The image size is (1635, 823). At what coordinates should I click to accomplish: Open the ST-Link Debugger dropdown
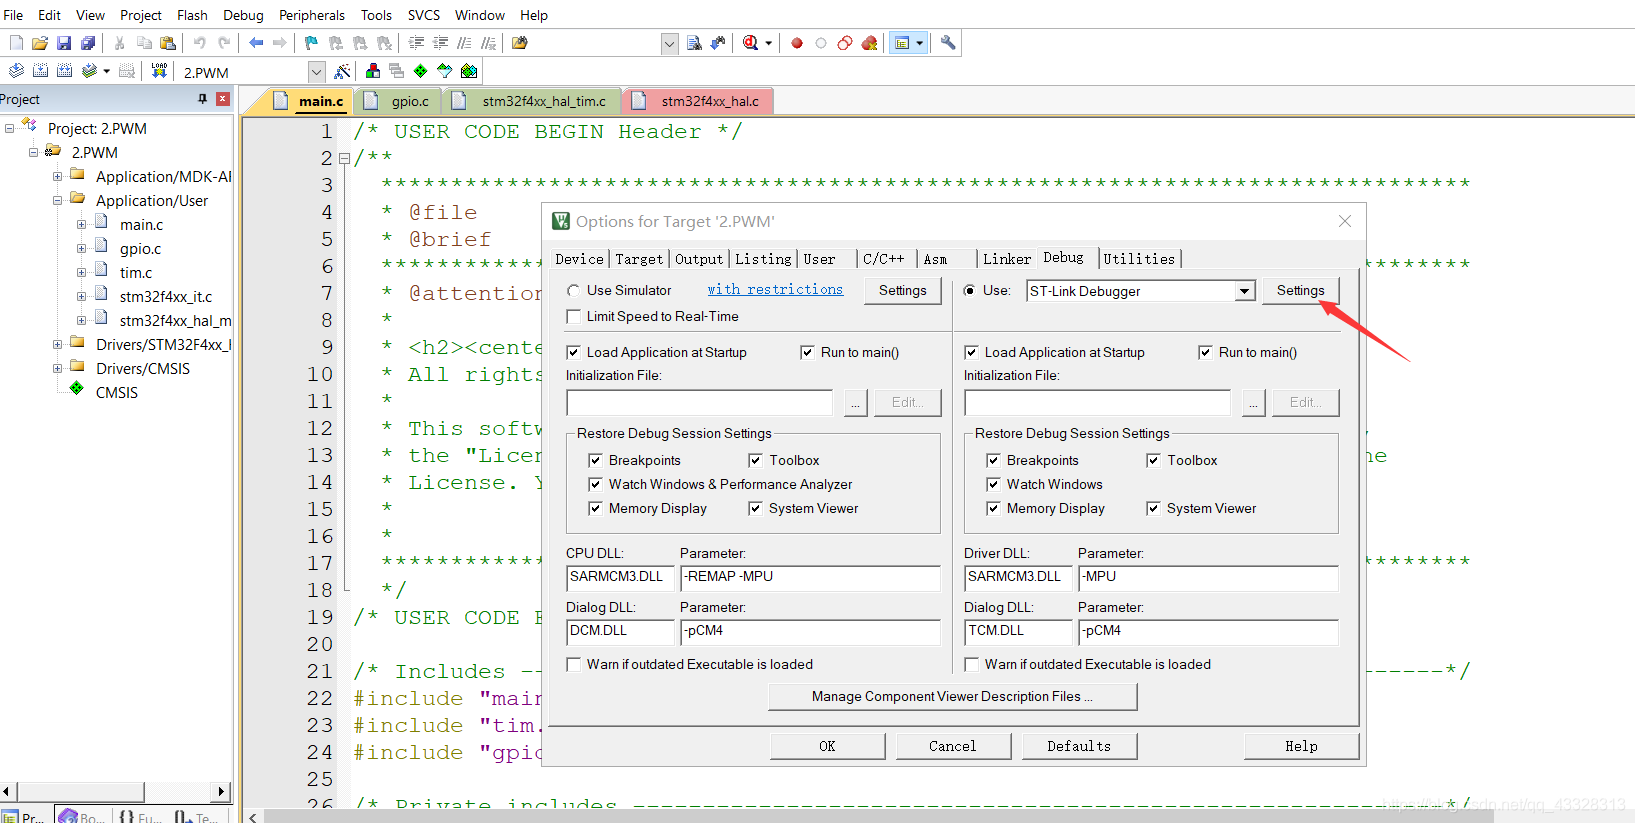(x=1244, y=291)
